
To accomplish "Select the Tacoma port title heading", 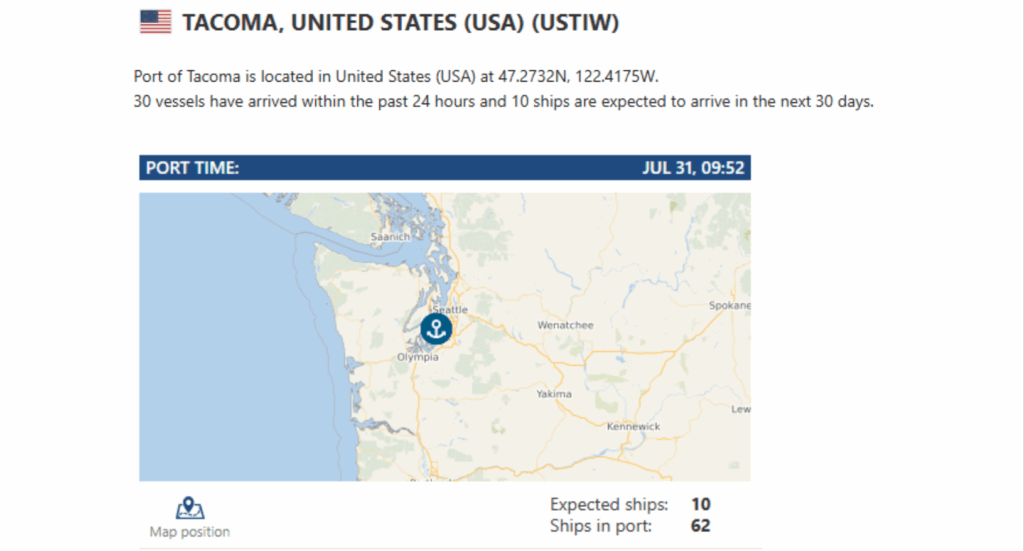I will pyautogui.click(x=400, y=22).
